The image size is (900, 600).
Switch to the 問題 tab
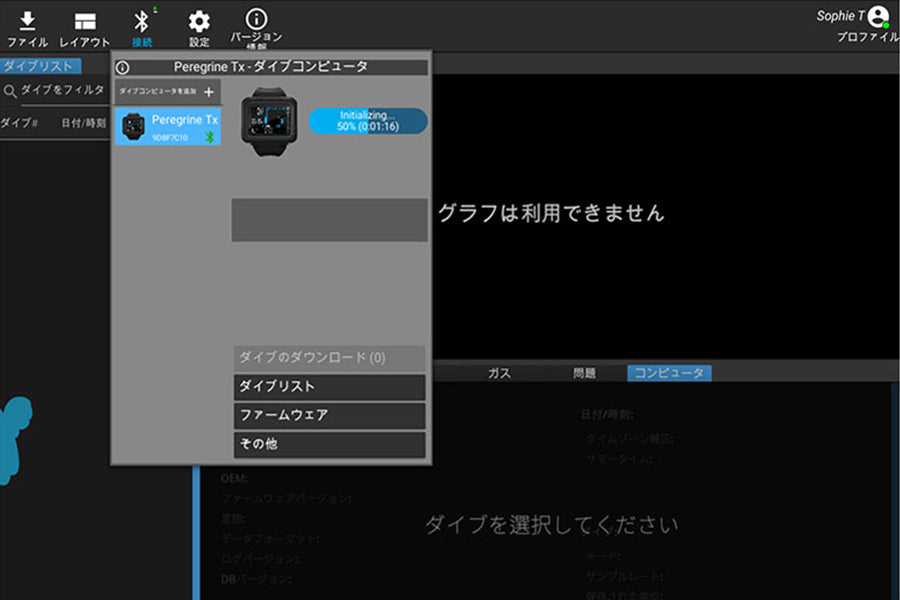point(584,373)
